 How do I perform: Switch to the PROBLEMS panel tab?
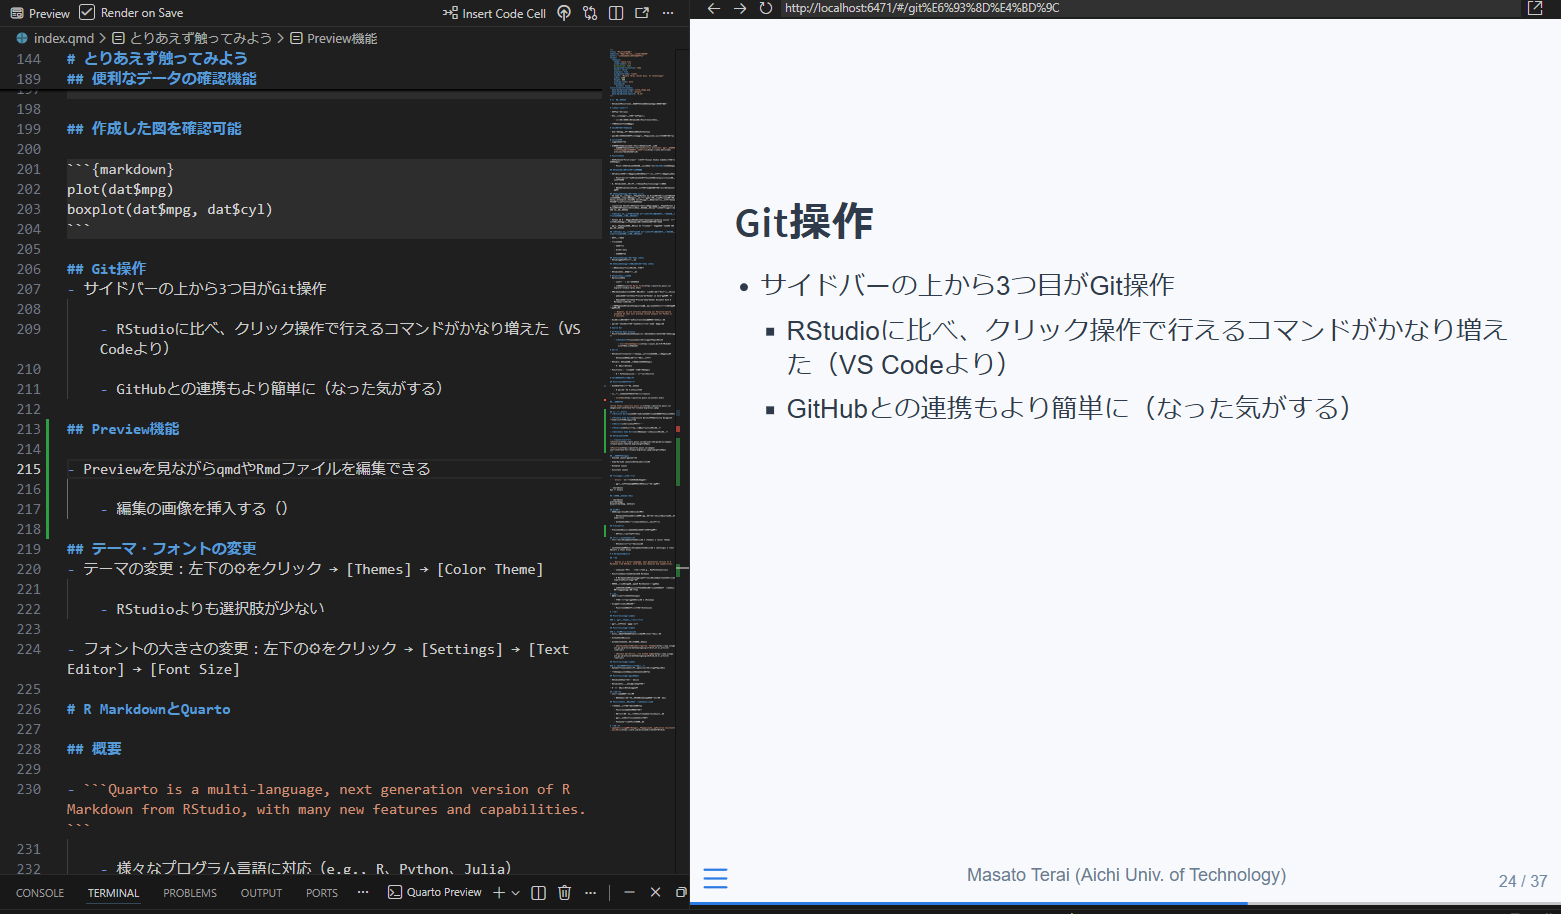coord(190,893)
